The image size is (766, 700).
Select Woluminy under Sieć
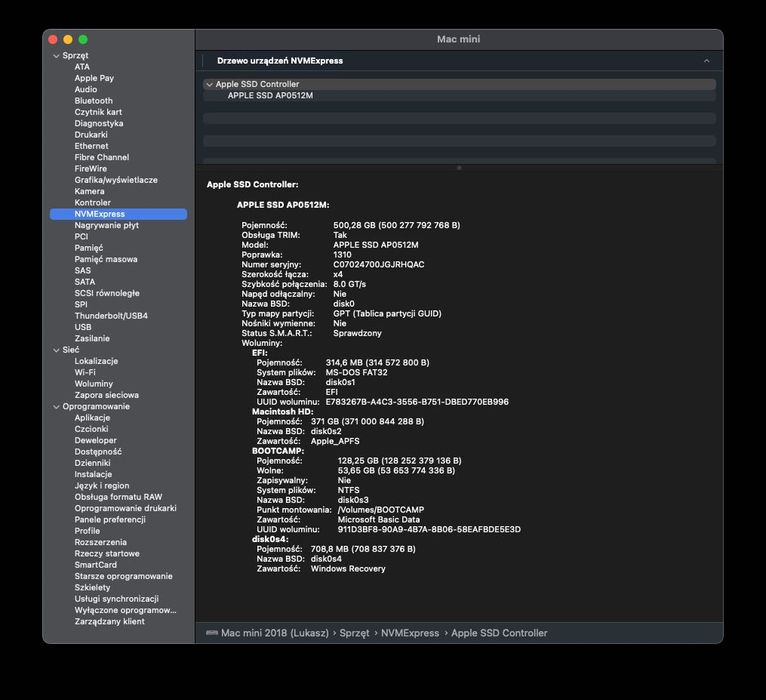tap(93, 383)
